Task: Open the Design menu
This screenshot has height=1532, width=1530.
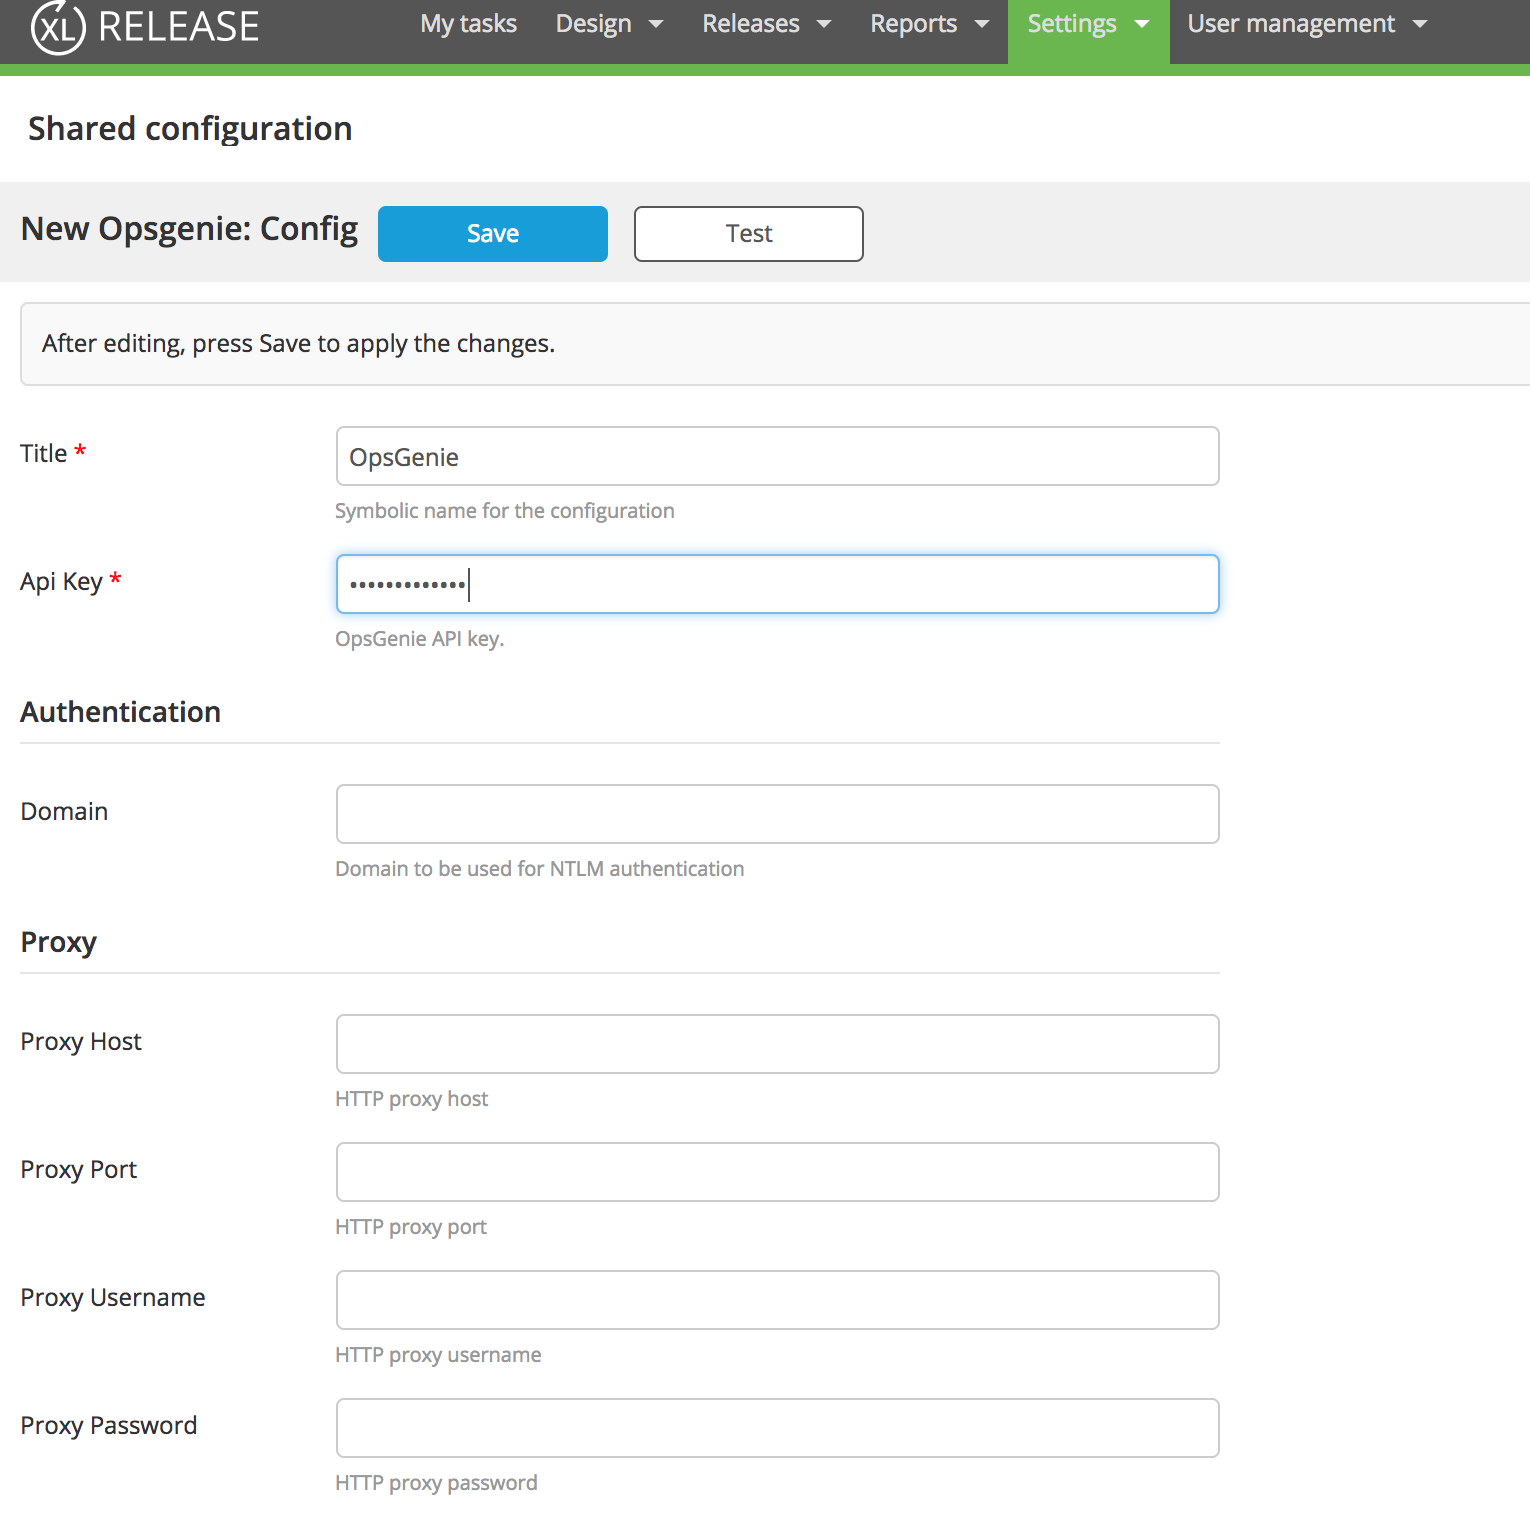Action: [x=593, y=24]
